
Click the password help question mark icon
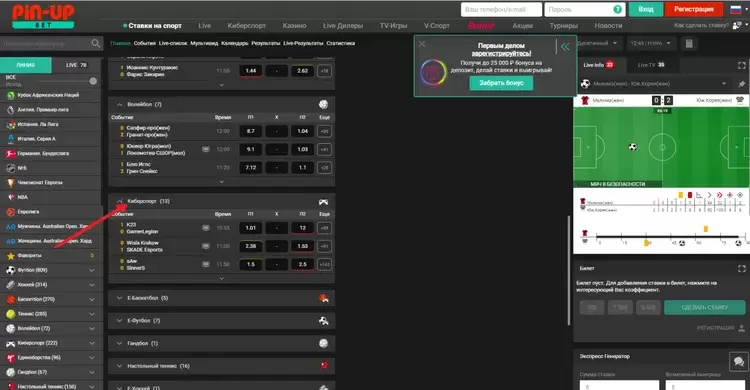click(x=618, y=9)
